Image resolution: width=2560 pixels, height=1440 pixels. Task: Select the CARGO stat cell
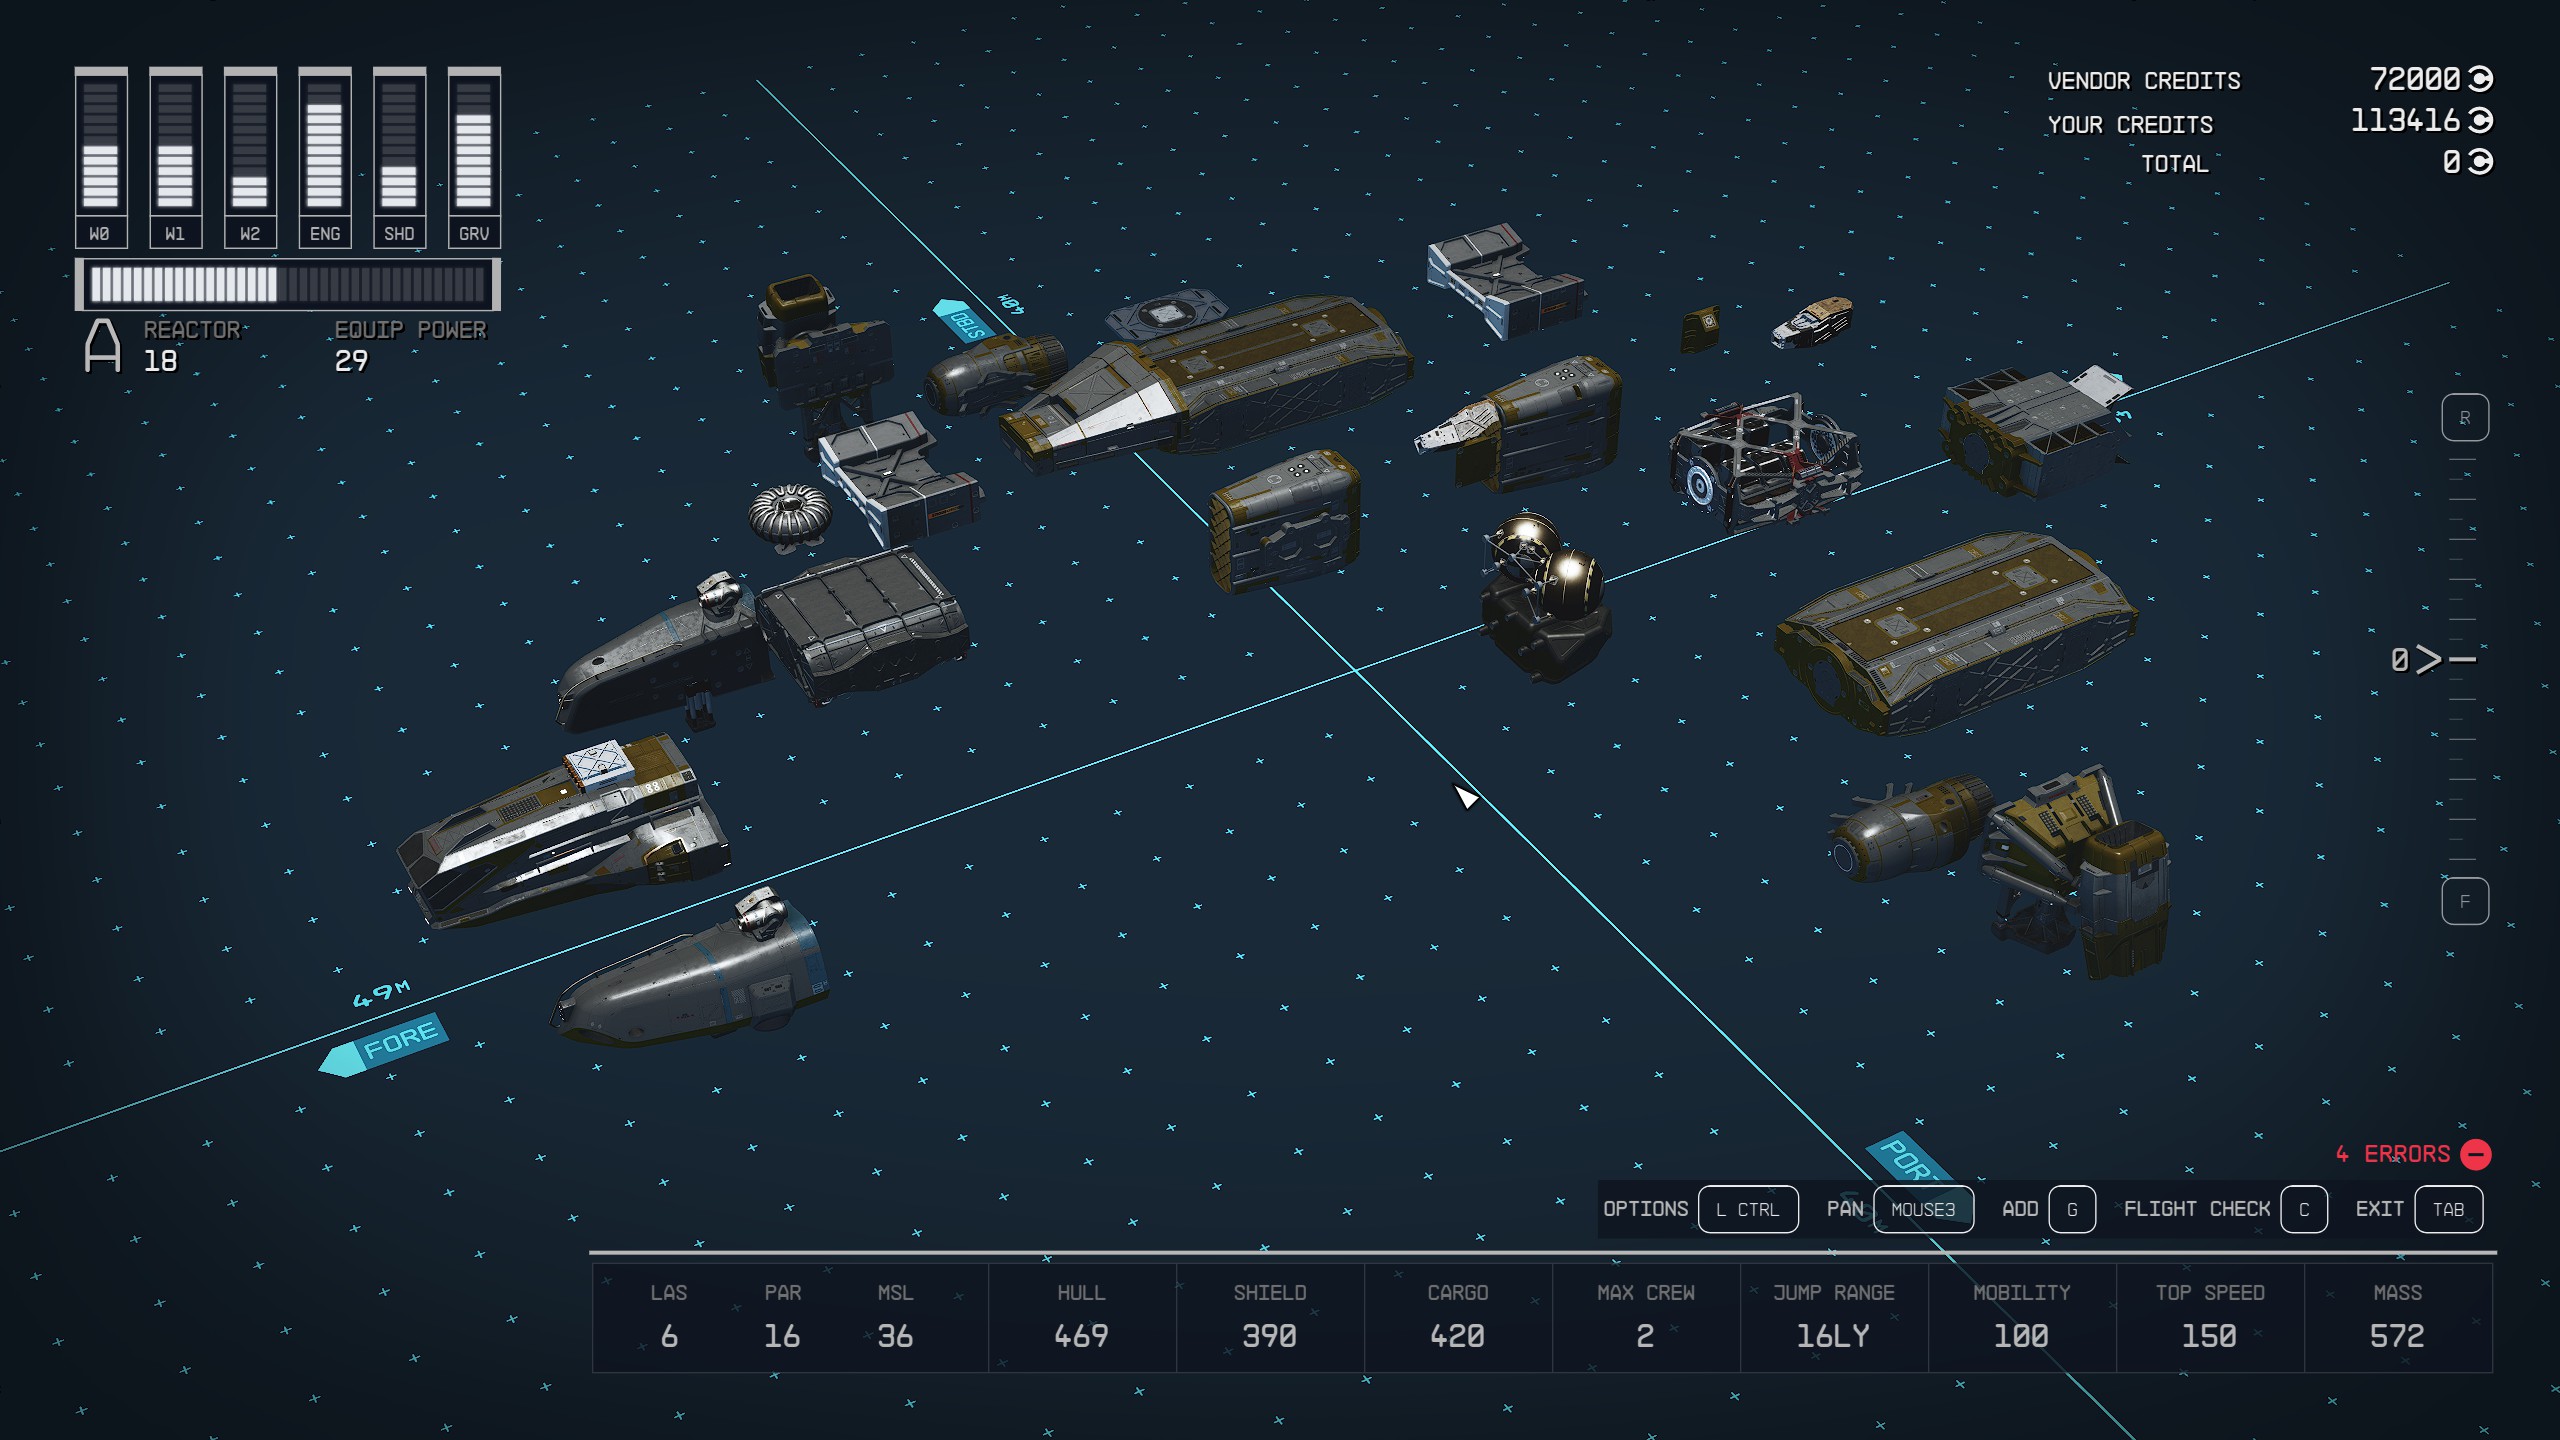(1457, 1317)
